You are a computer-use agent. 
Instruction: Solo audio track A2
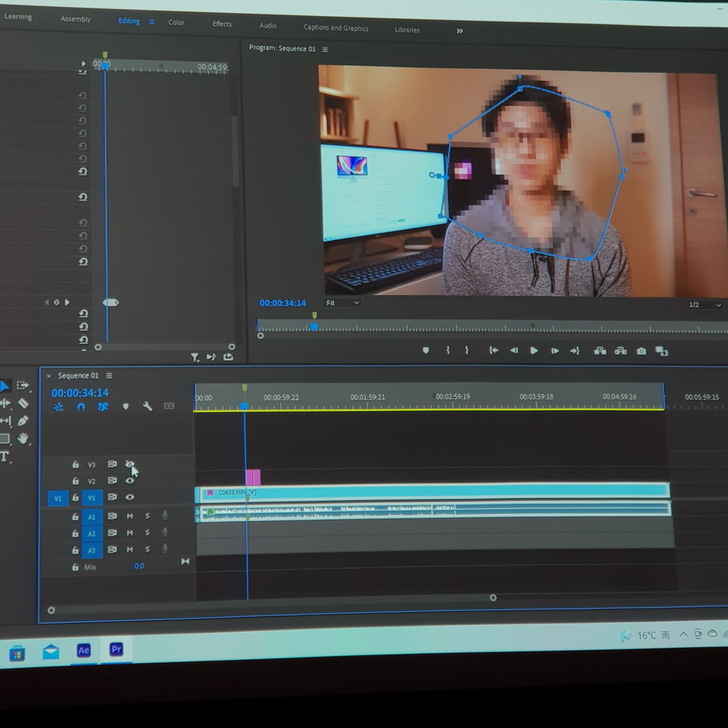[147, 534]
